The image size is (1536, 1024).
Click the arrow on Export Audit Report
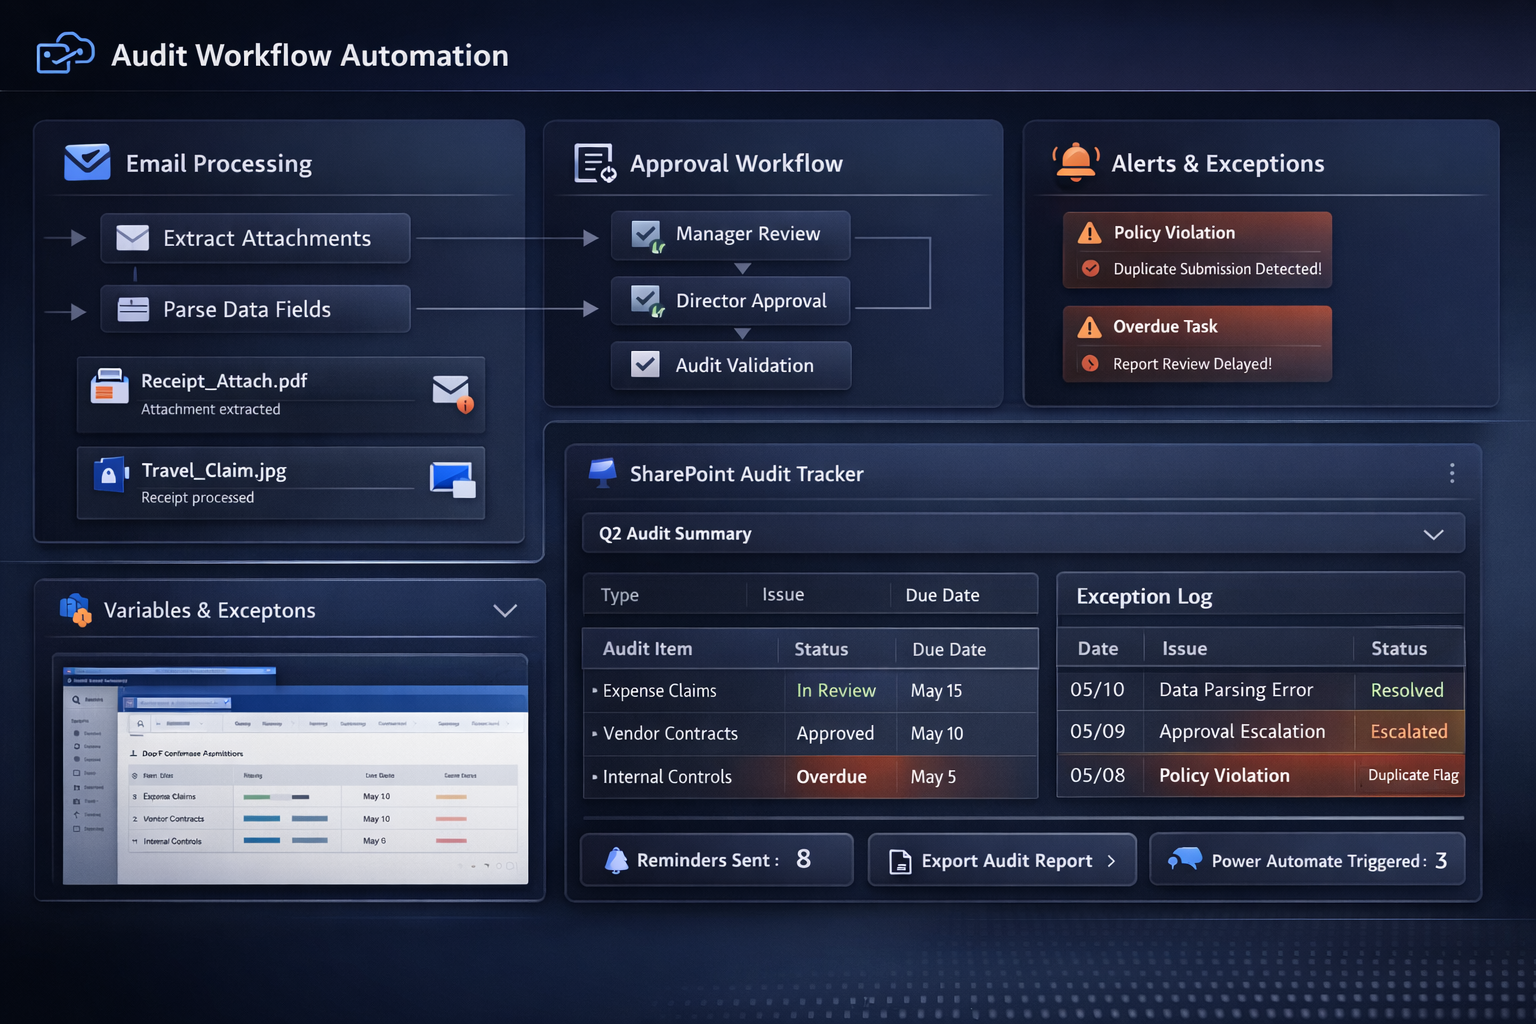[x=1111, y=861]
